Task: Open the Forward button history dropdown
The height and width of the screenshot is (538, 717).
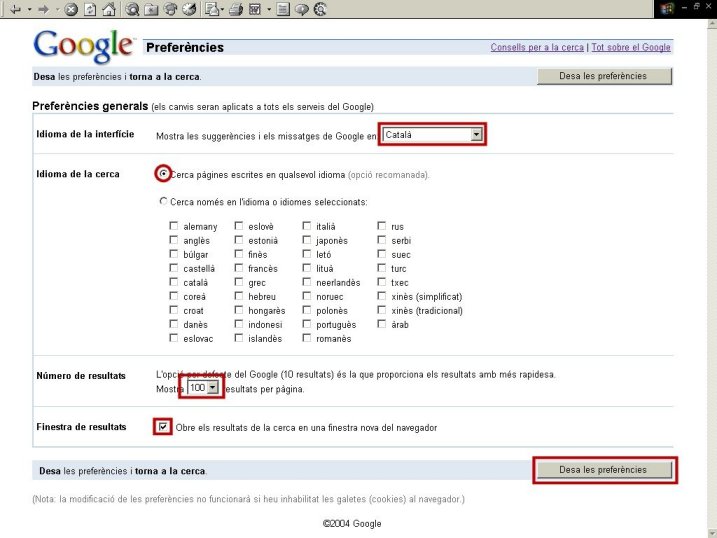Action: [58, 9]
